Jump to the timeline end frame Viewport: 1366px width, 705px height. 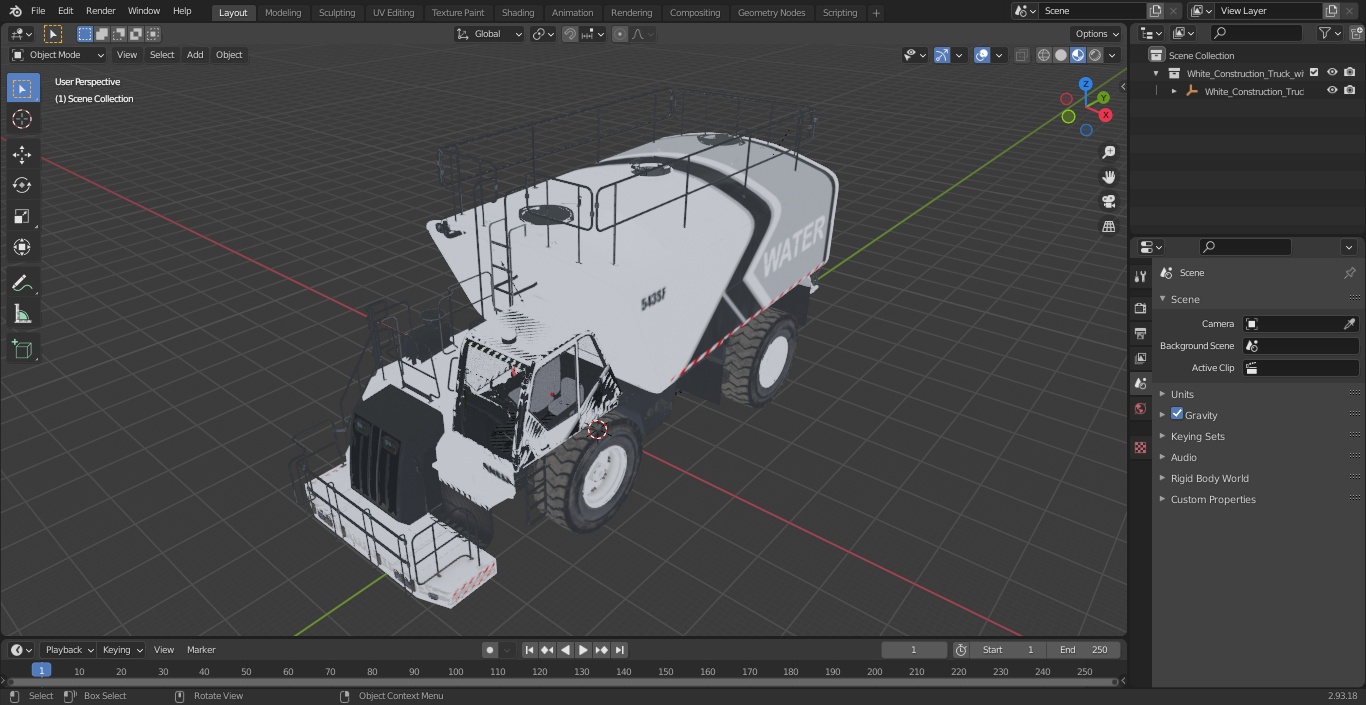coord(620,650)
